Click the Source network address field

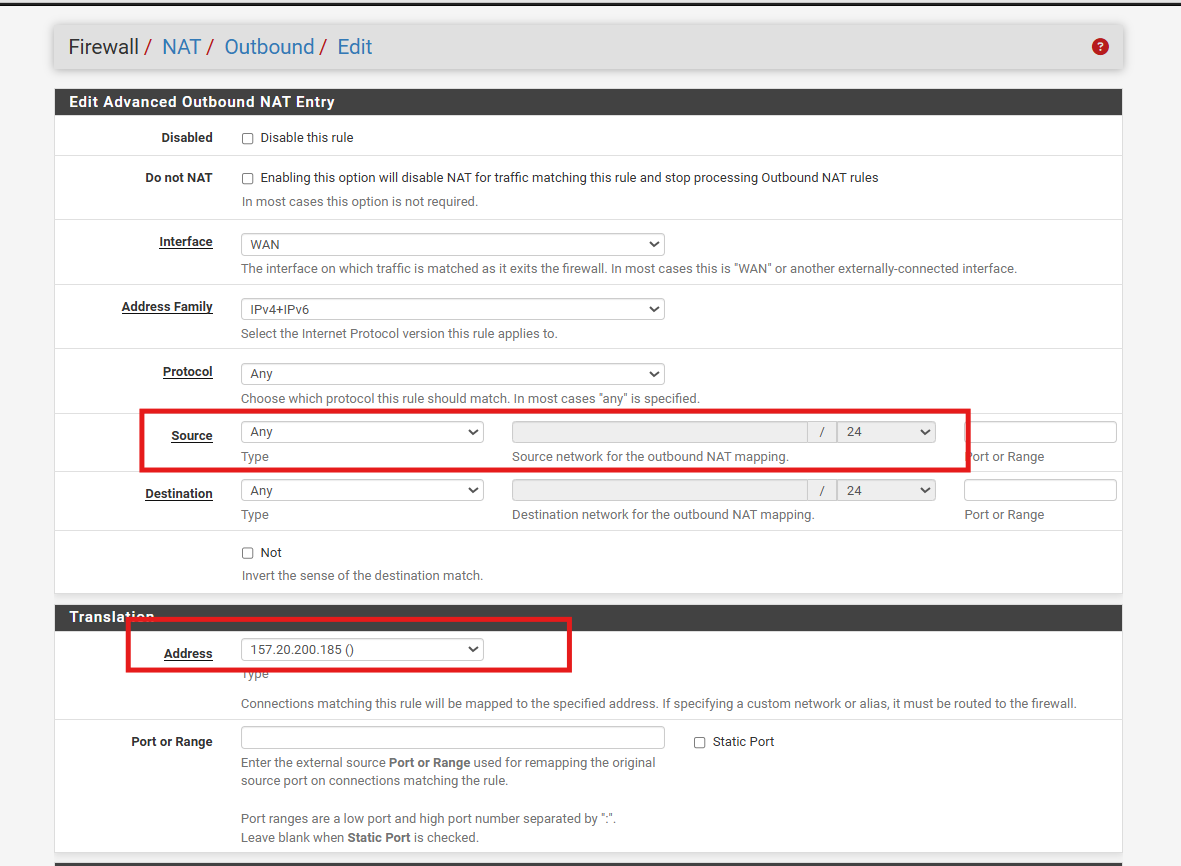[x=659, y=432]
